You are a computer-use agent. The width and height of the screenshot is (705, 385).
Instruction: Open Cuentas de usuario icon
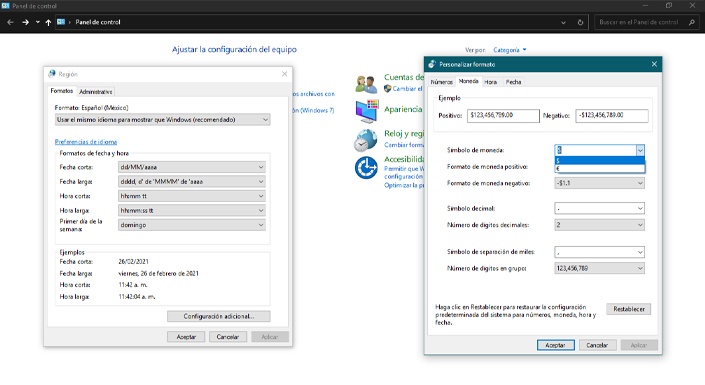(x=366, y=84)
